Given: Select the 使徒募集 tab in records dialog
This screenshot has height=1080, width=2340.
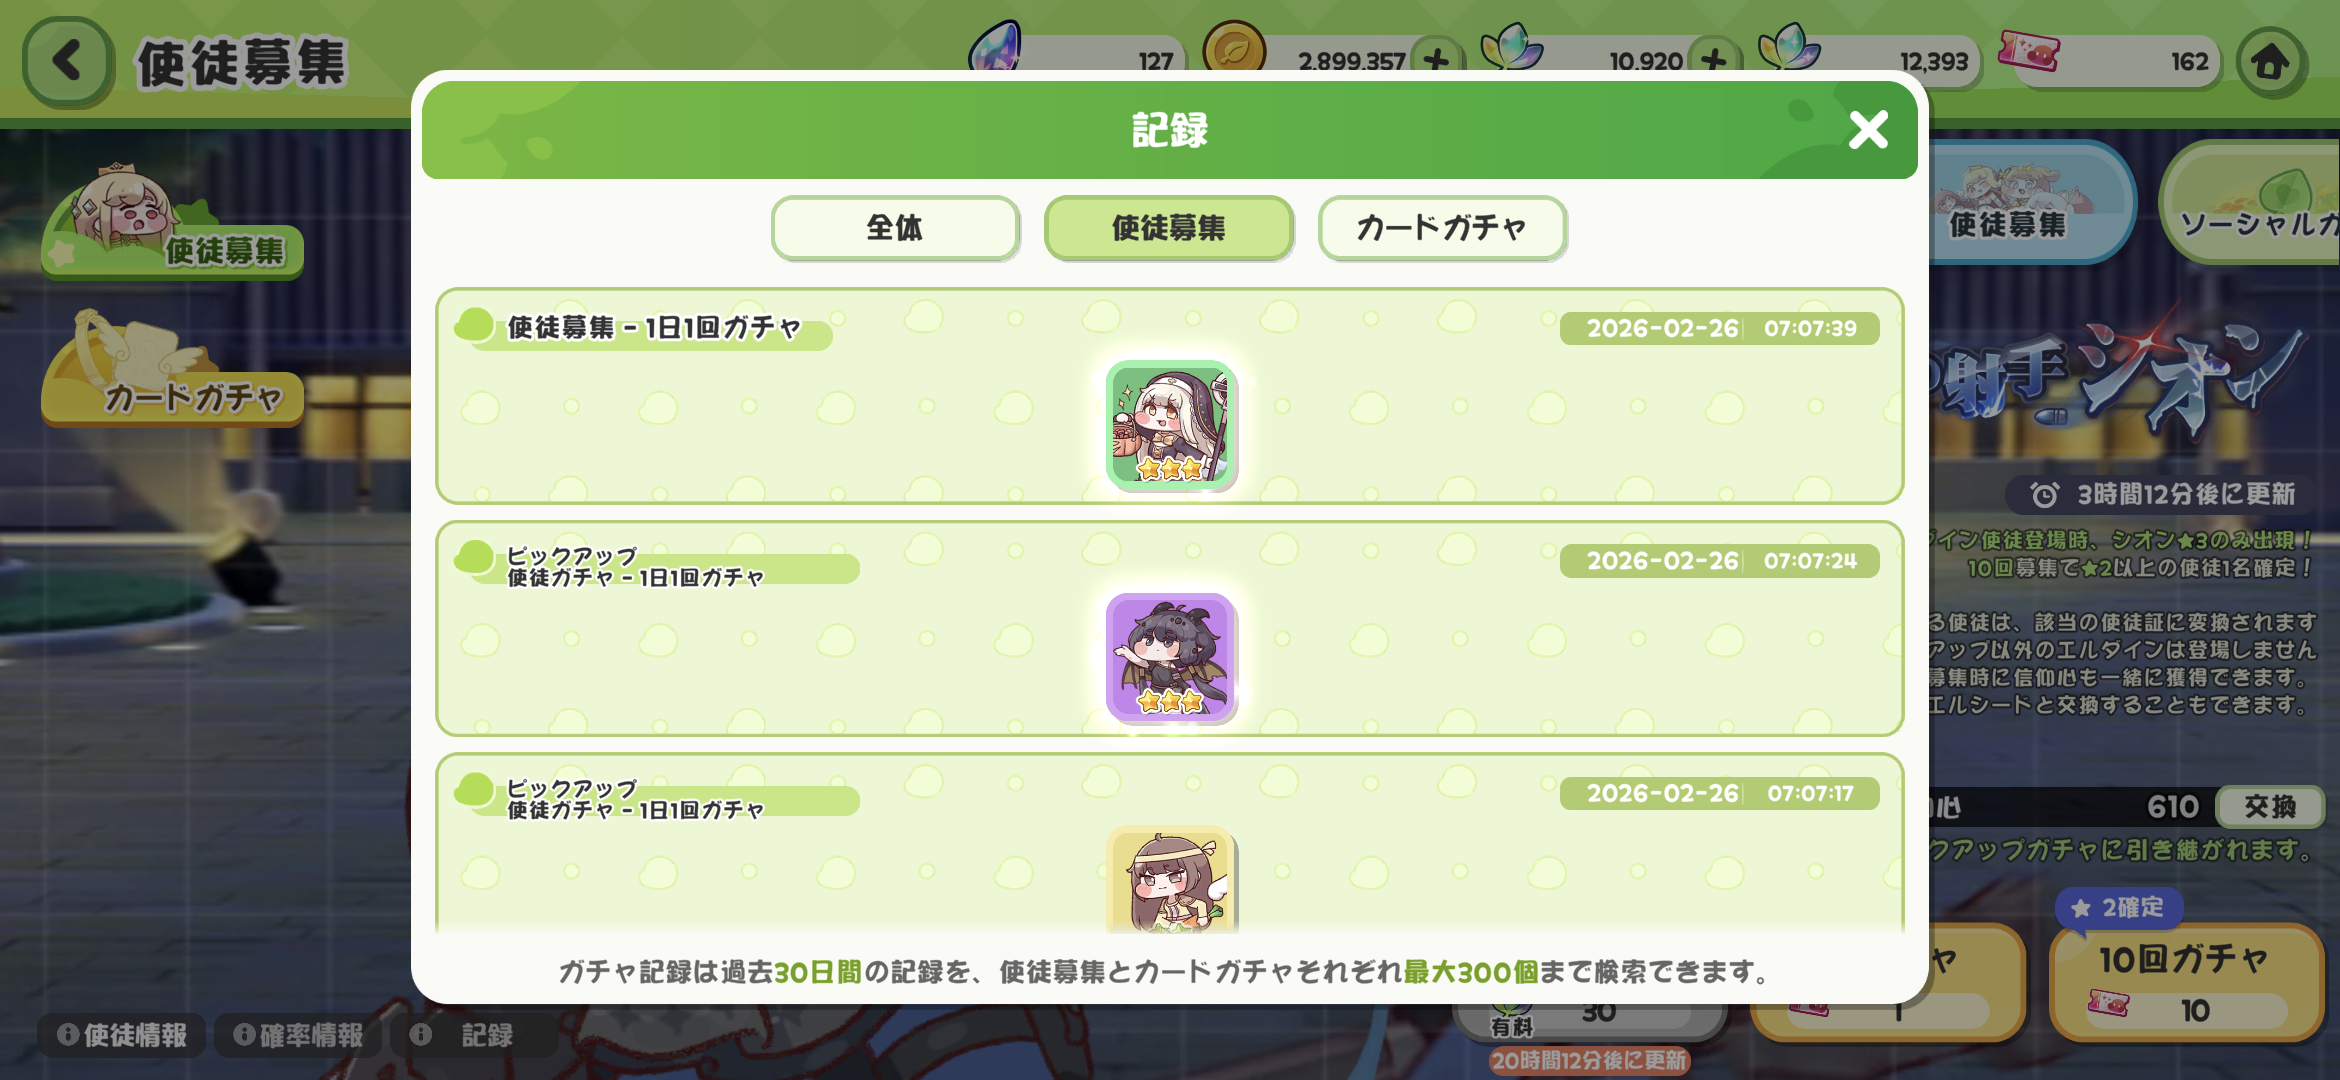Looking at the screenshot, I should coord(1169,228).
